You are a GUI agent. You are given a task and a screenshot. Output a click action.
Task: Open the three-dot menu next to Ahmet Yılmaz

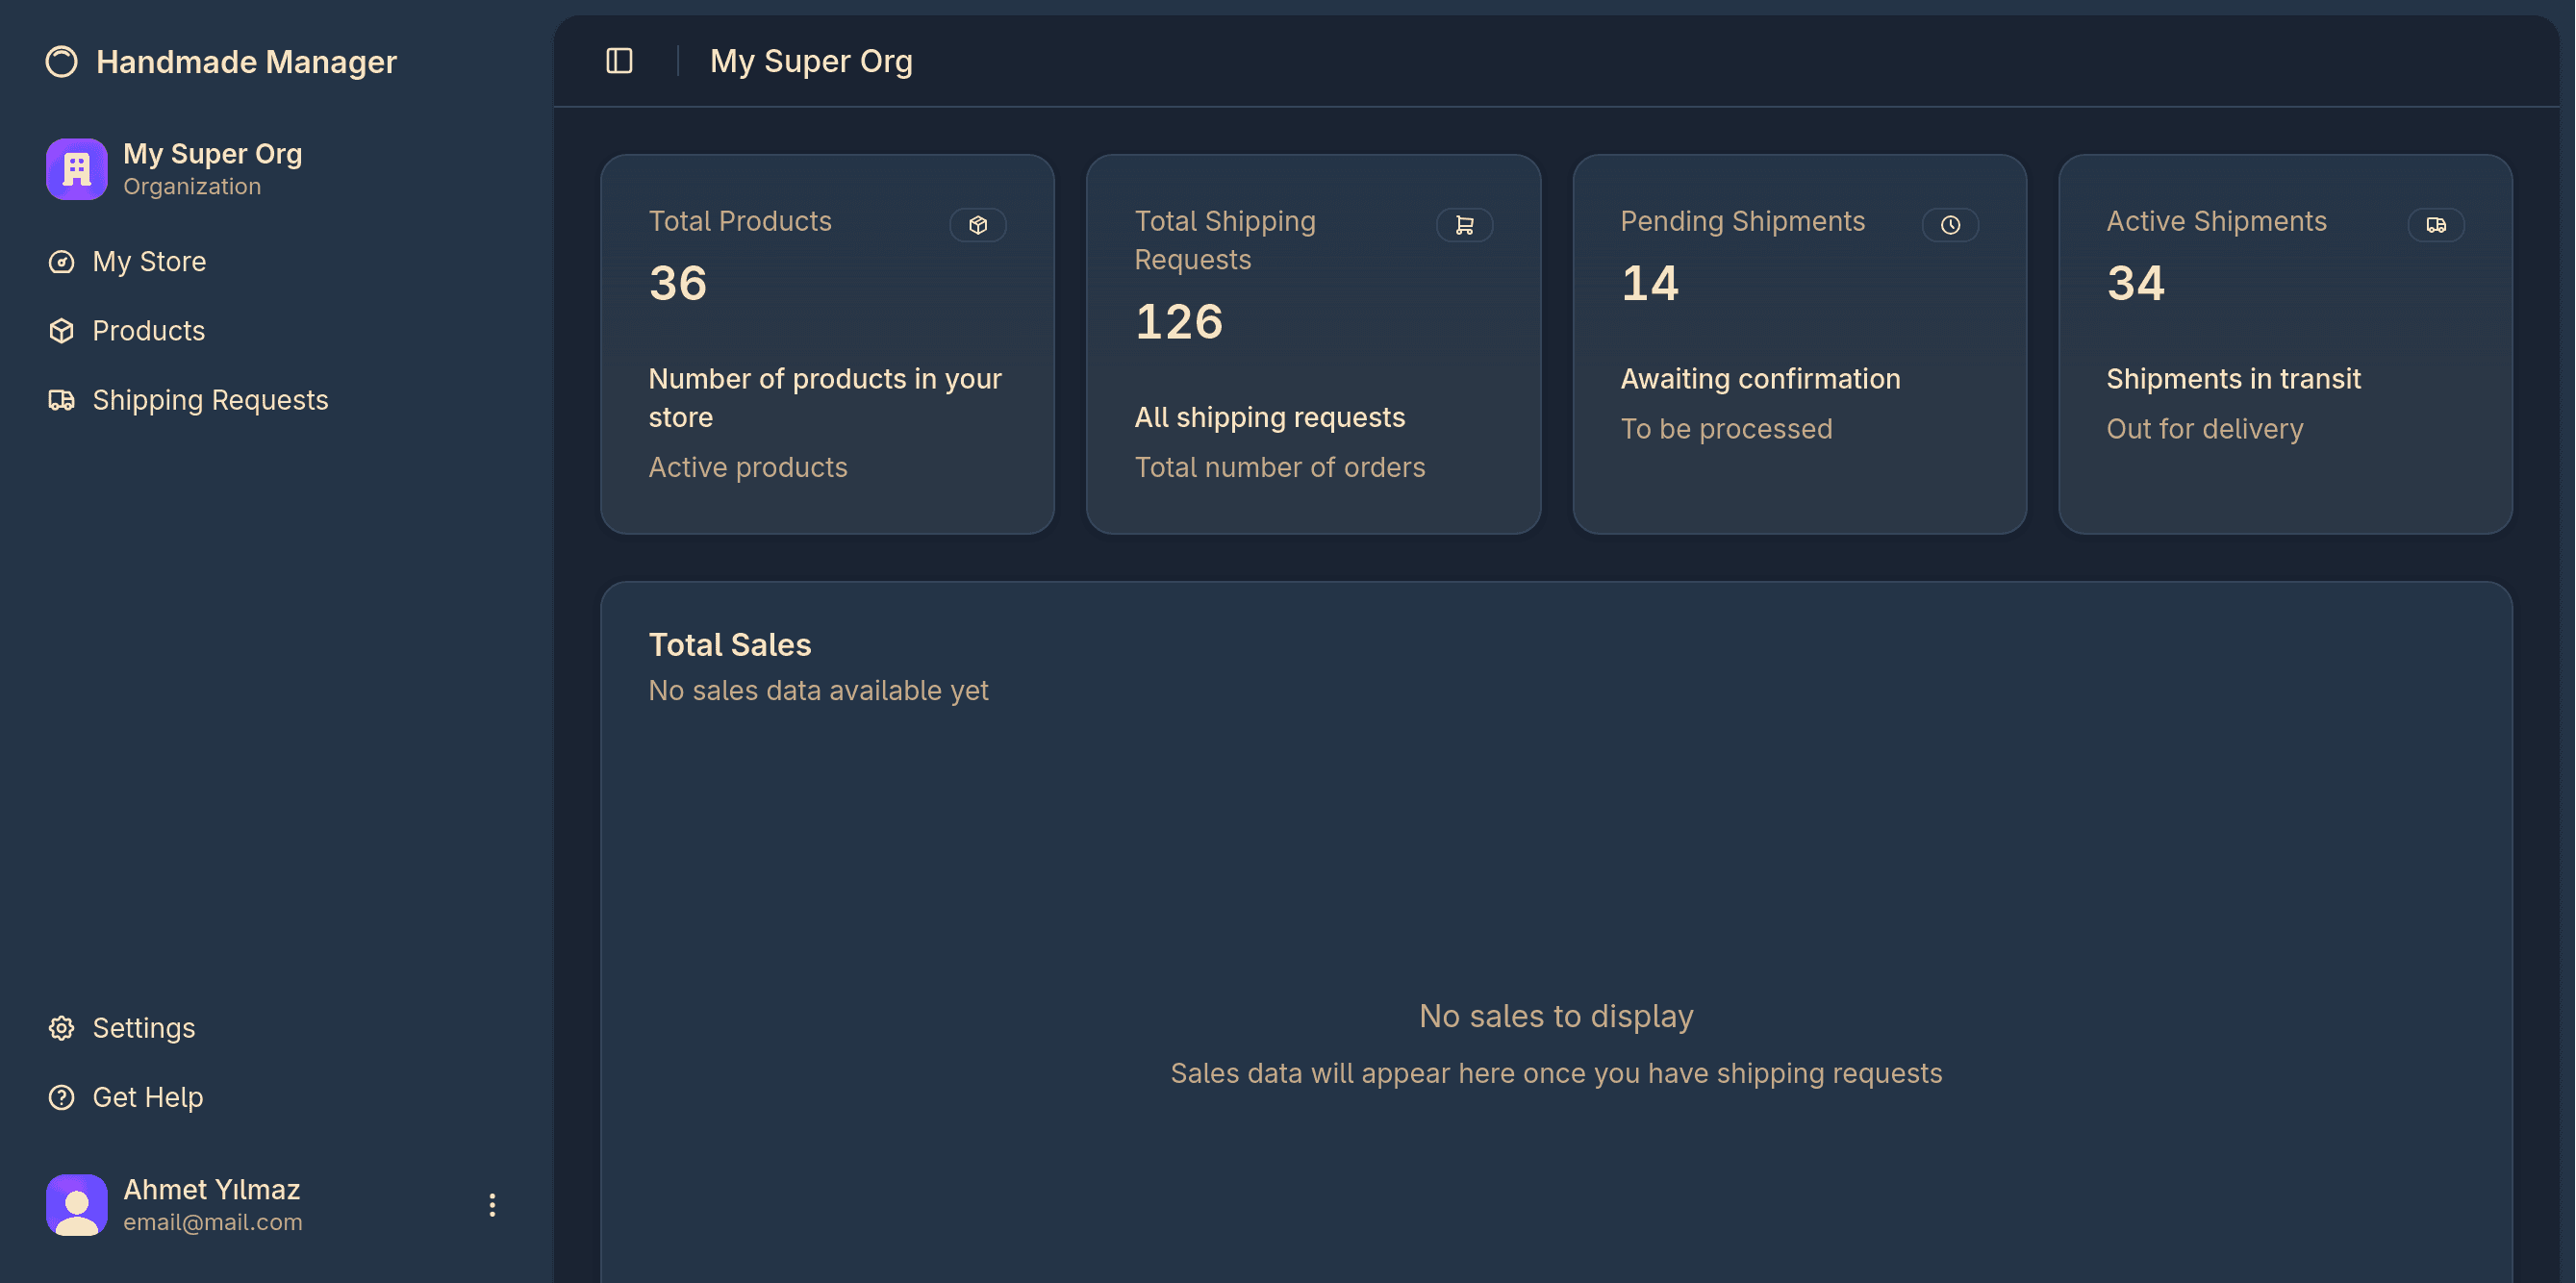coord(492,1204)
